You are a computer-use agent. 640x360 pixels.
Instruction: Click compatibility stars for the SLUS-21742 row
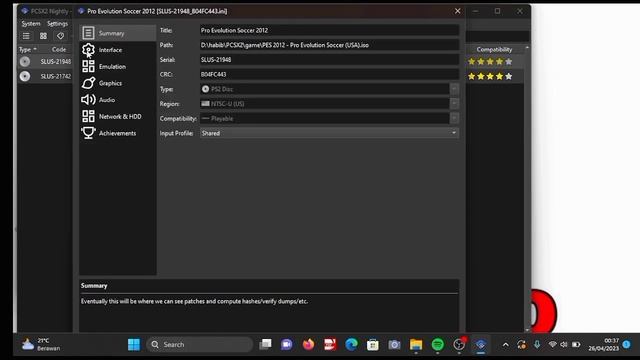[490, 76]
